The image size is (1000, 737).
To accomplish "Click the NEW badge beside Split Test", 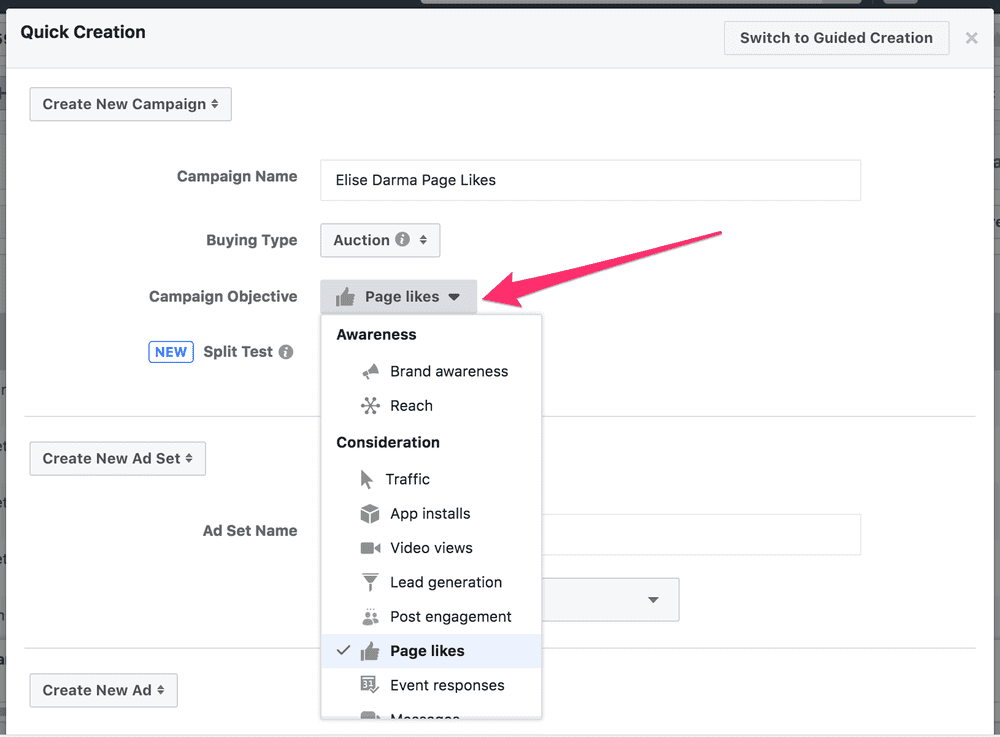I will 171,352.
